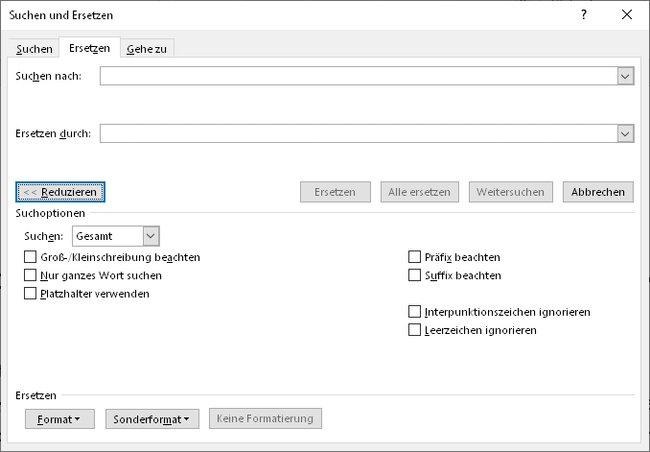
Task: Enable Groß-/Kleinschreibung beachten checkbox
Action: [x=30, y=257]
